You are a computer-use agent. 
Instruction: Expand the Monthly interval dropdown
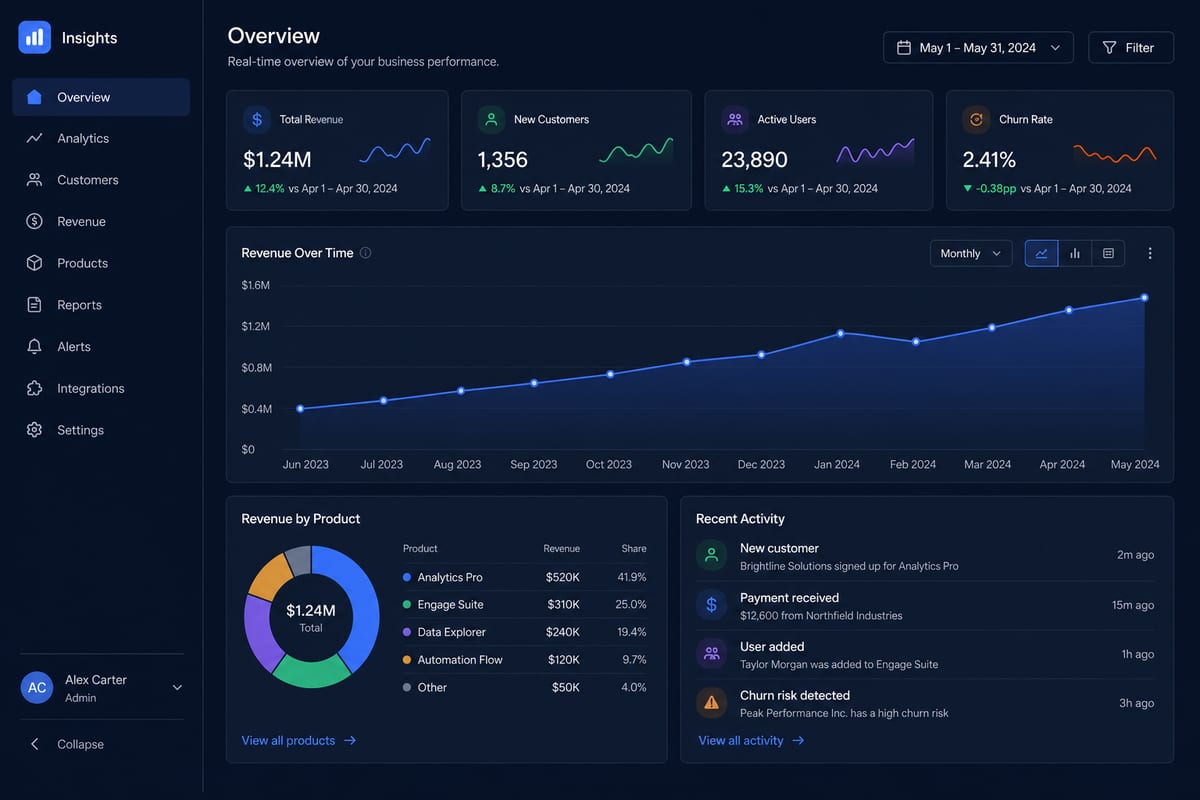pos(971,254)
